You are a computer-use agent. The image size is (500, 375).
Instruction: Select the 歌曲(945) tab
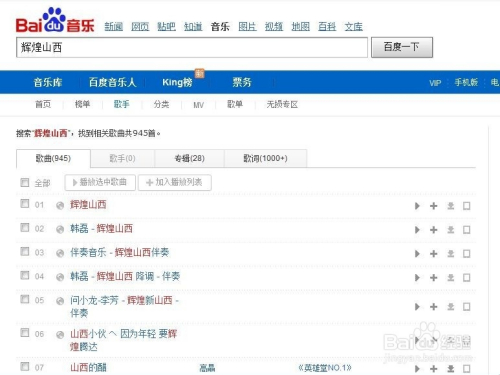click(x=53, y=158)
